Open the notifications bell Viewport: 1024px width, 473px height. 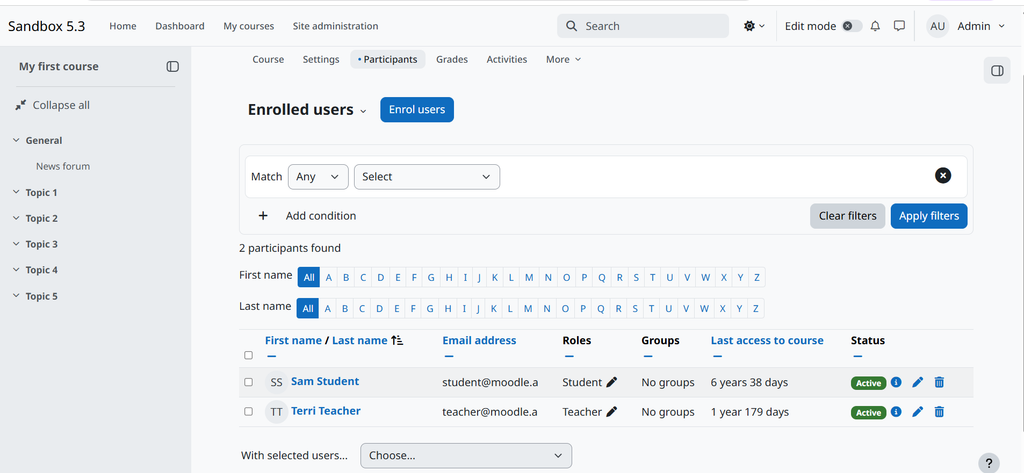876,26
